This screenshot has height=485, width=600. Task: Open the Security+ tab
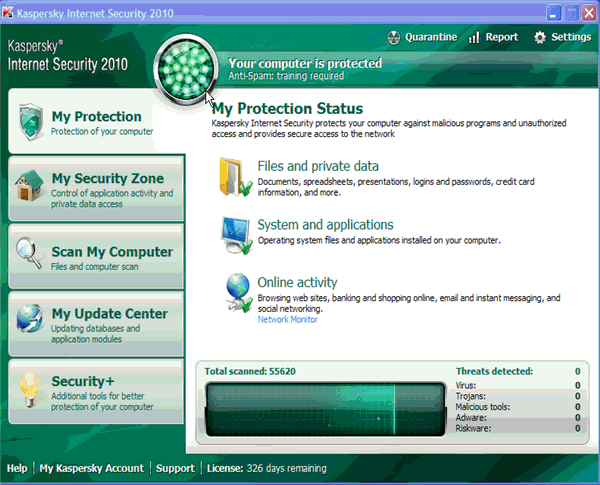pyautogui.click(x=96, y=392)
